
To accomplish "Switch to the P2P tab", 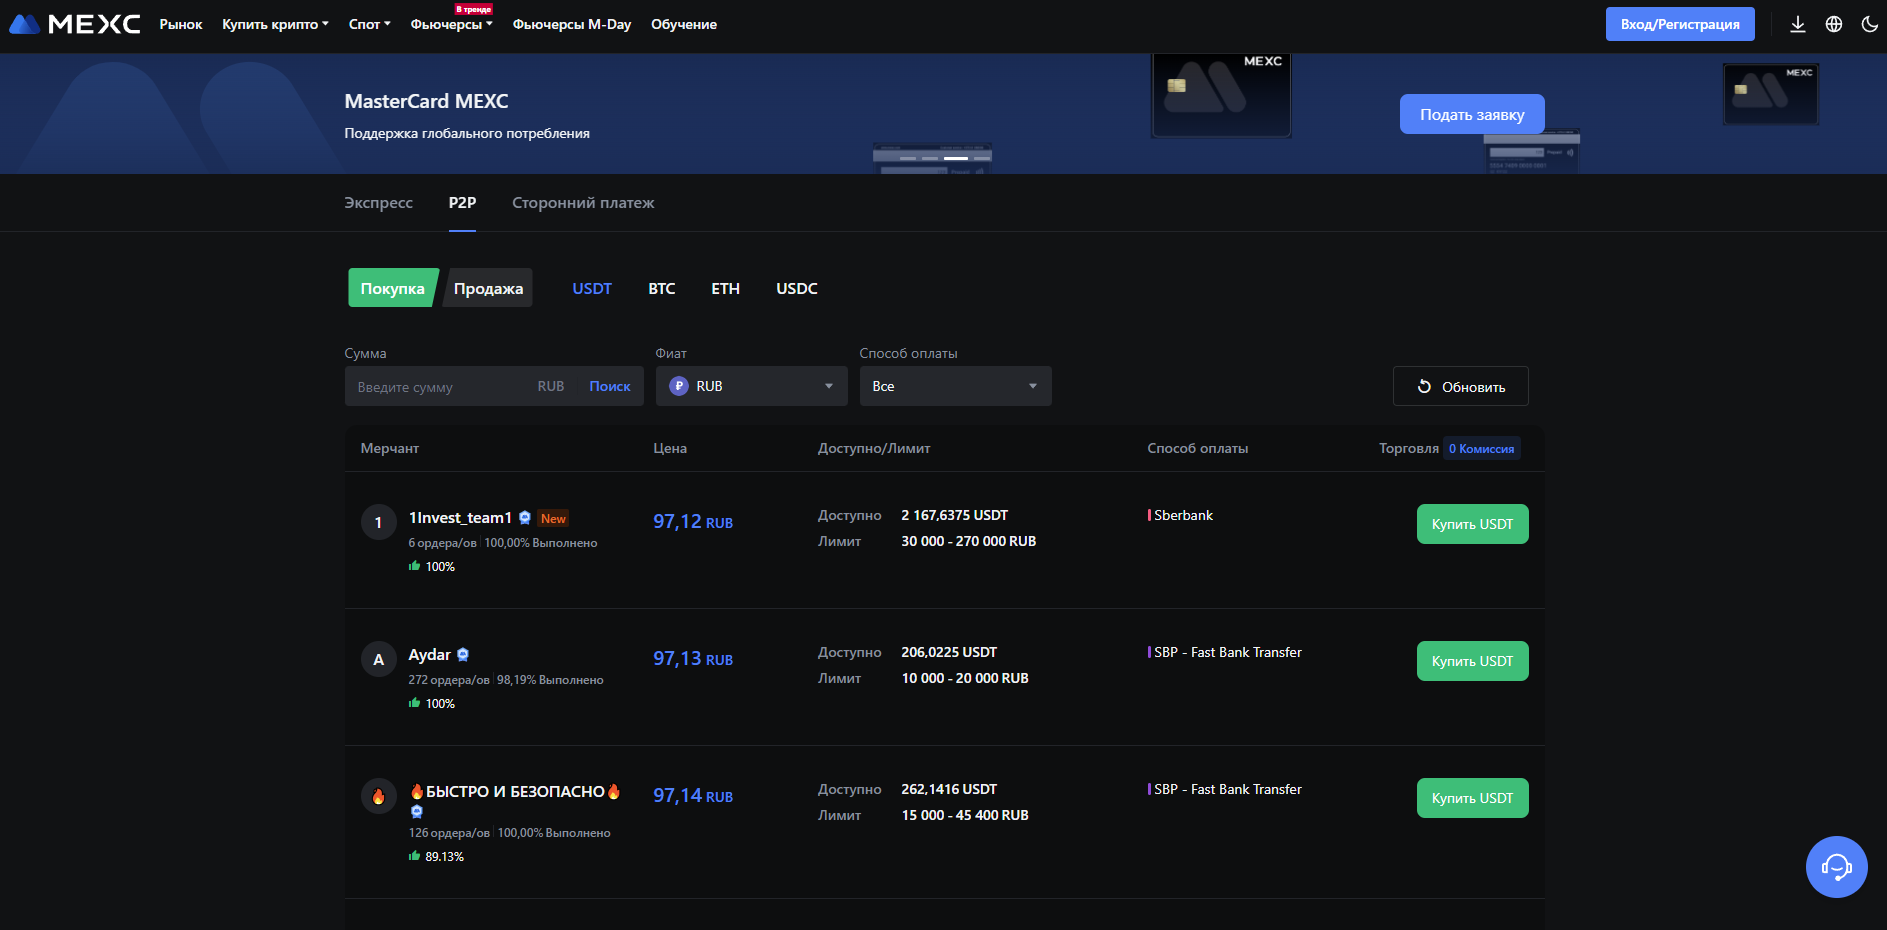I will pos(462,203).
